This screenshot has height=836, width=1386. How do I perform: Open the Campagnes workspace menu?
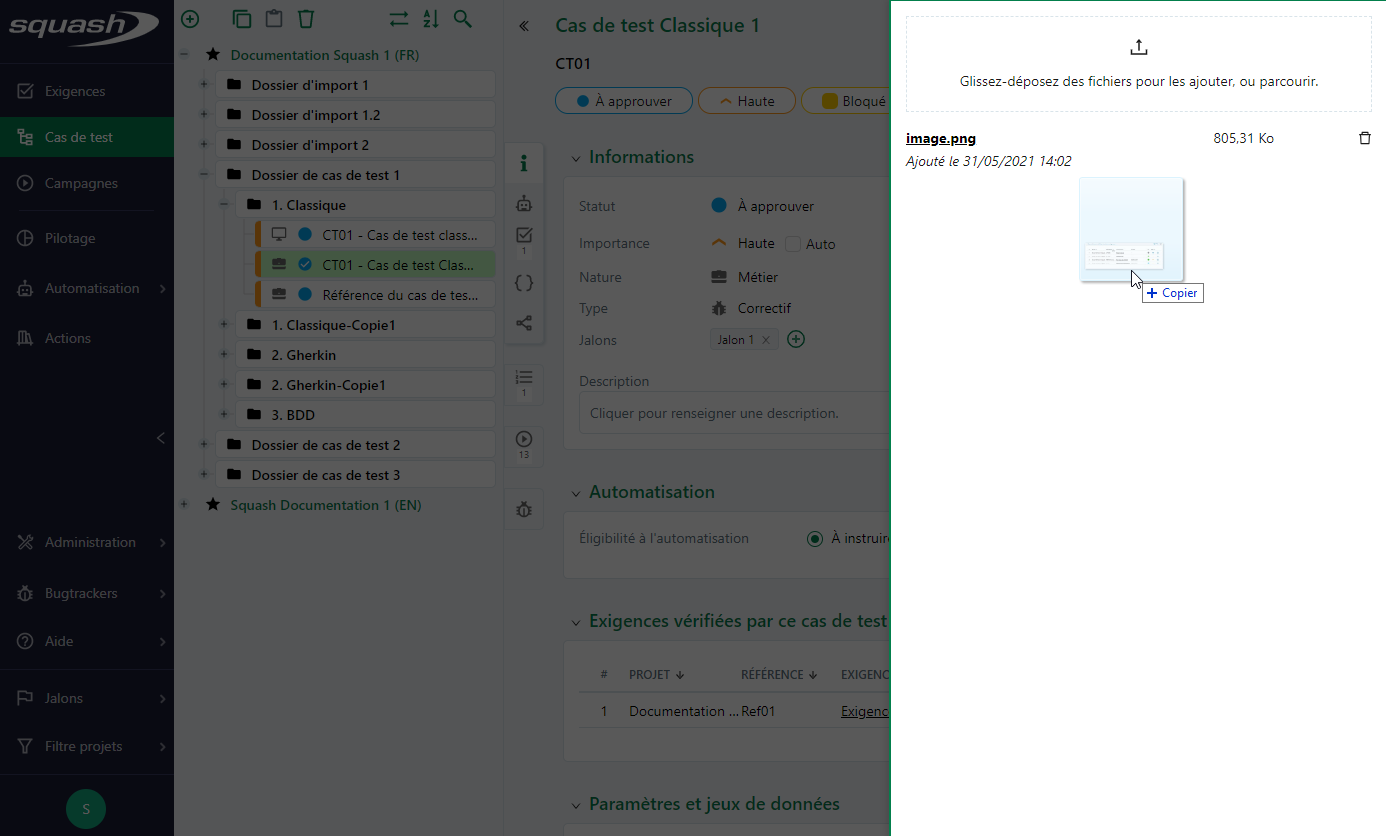point(81,183)
